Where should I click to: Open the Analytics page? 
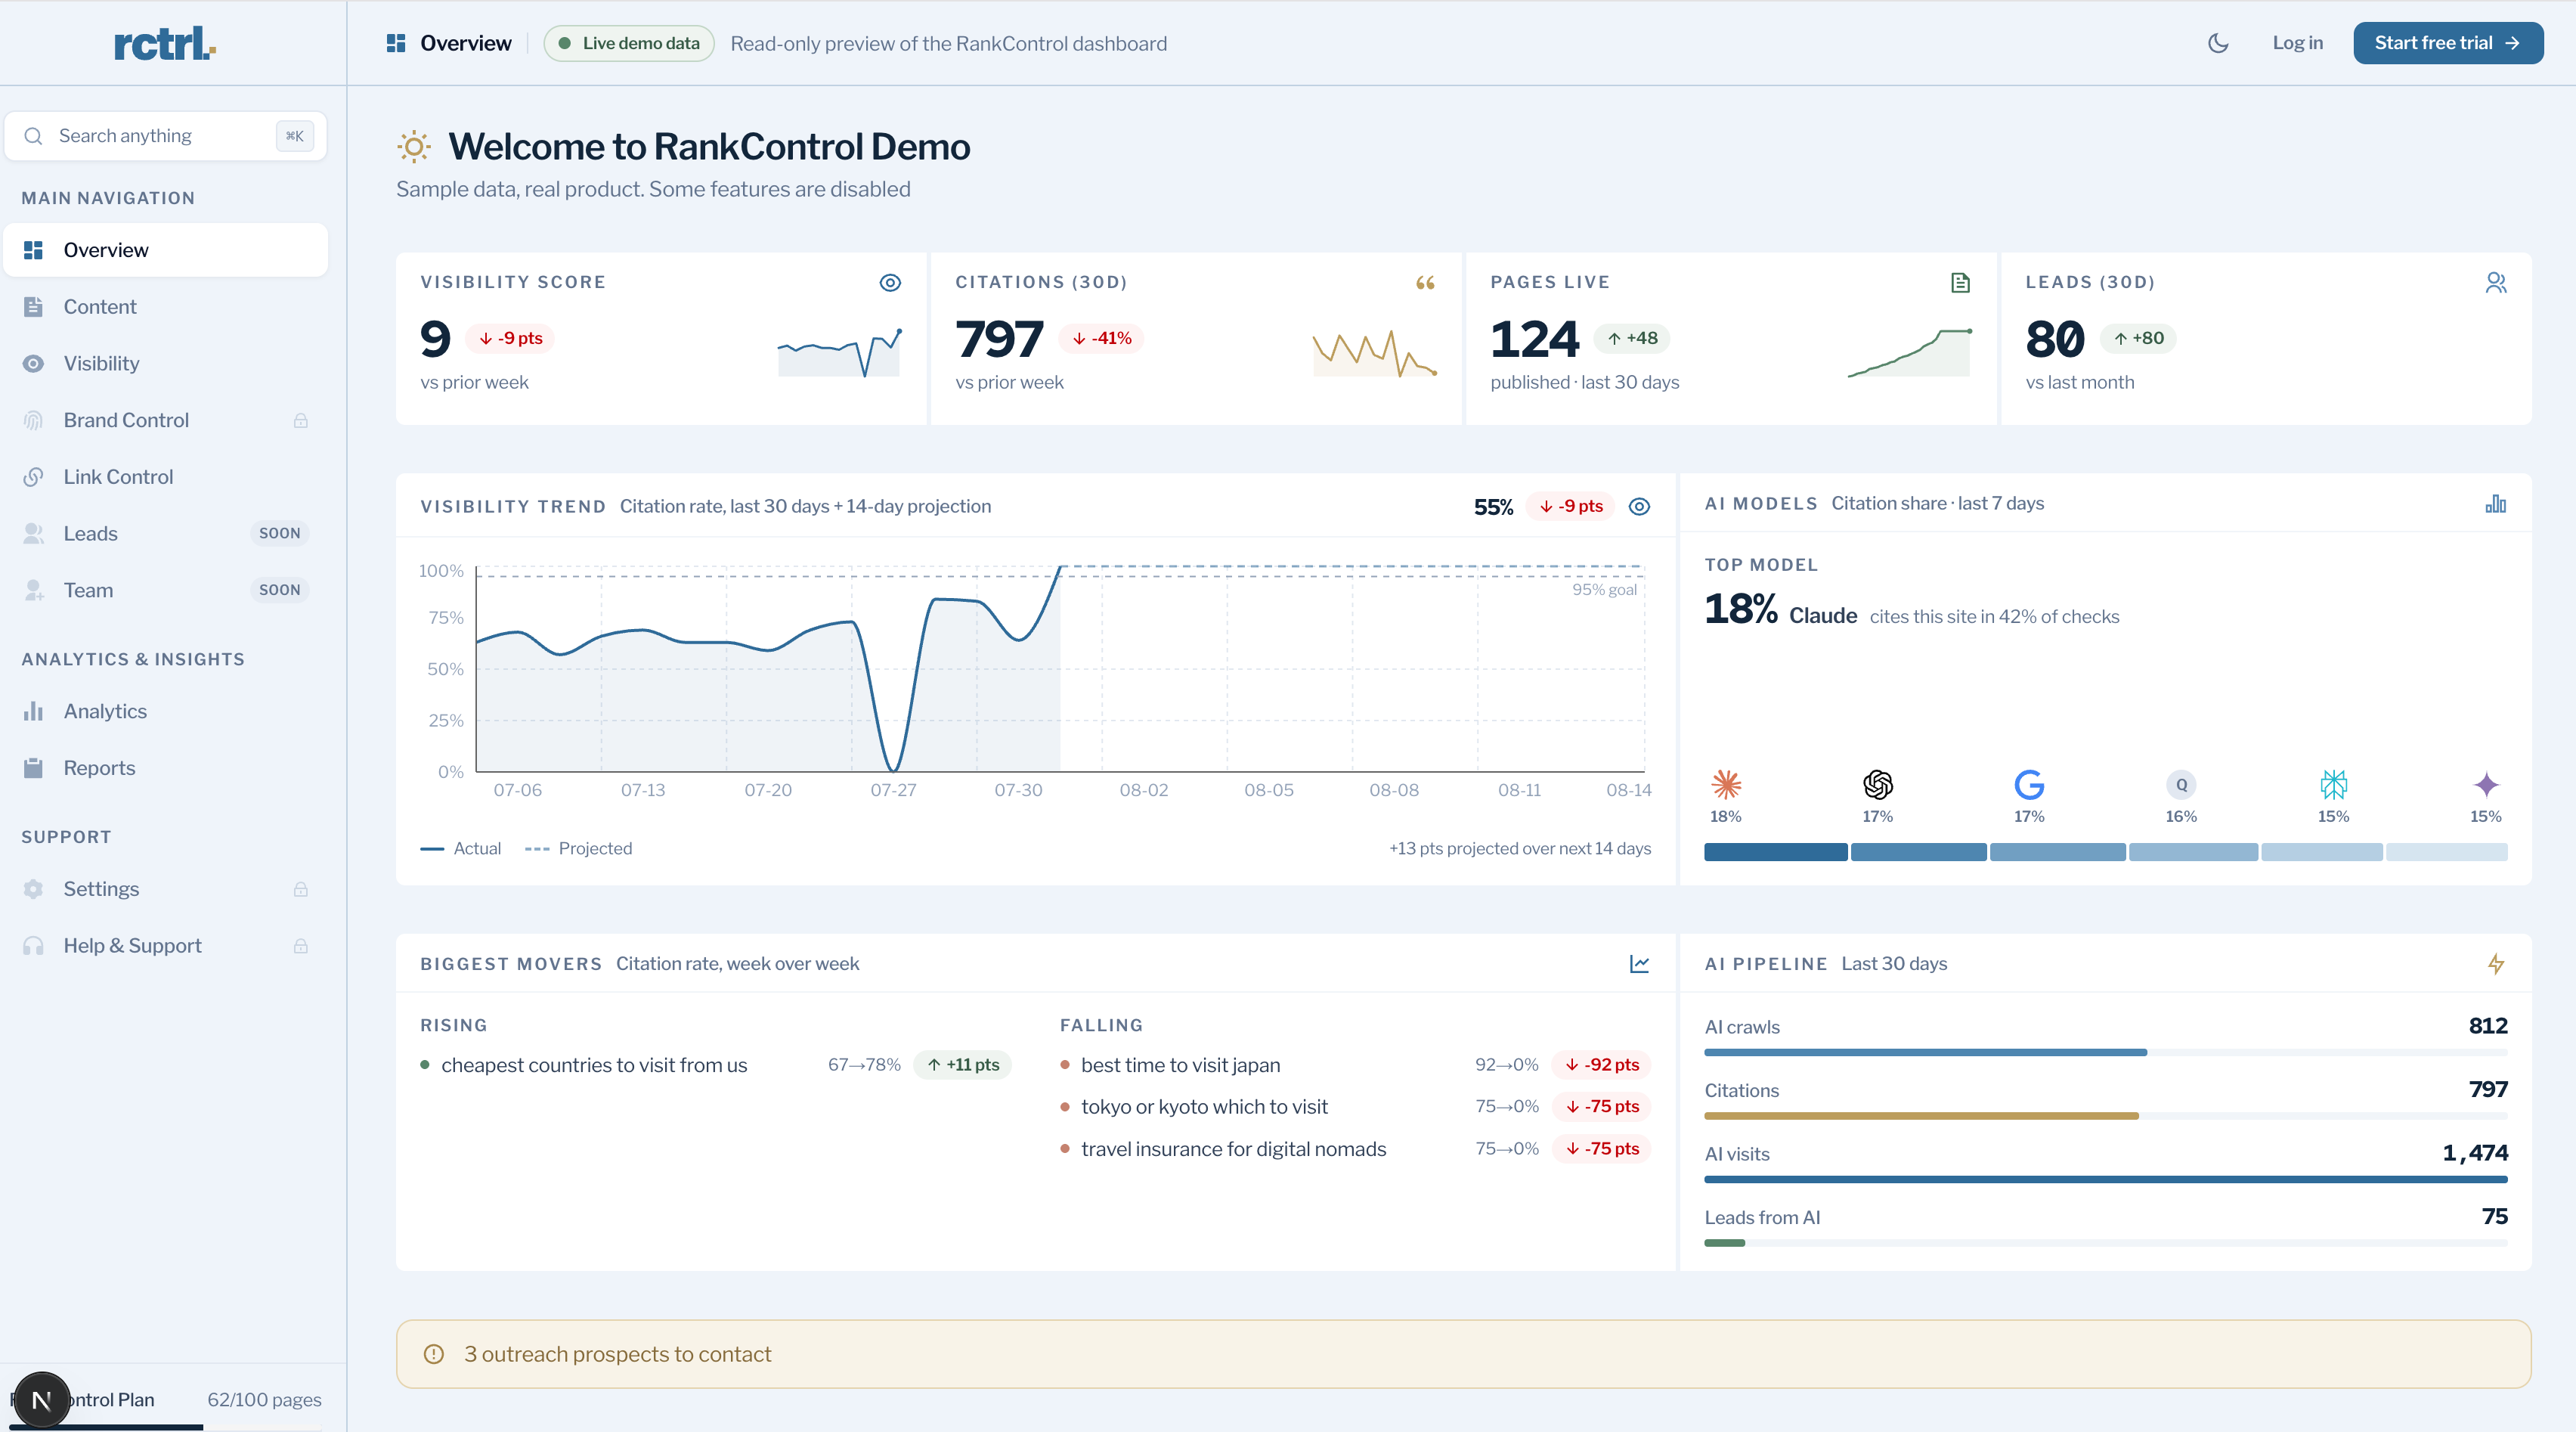pos(166,711)
